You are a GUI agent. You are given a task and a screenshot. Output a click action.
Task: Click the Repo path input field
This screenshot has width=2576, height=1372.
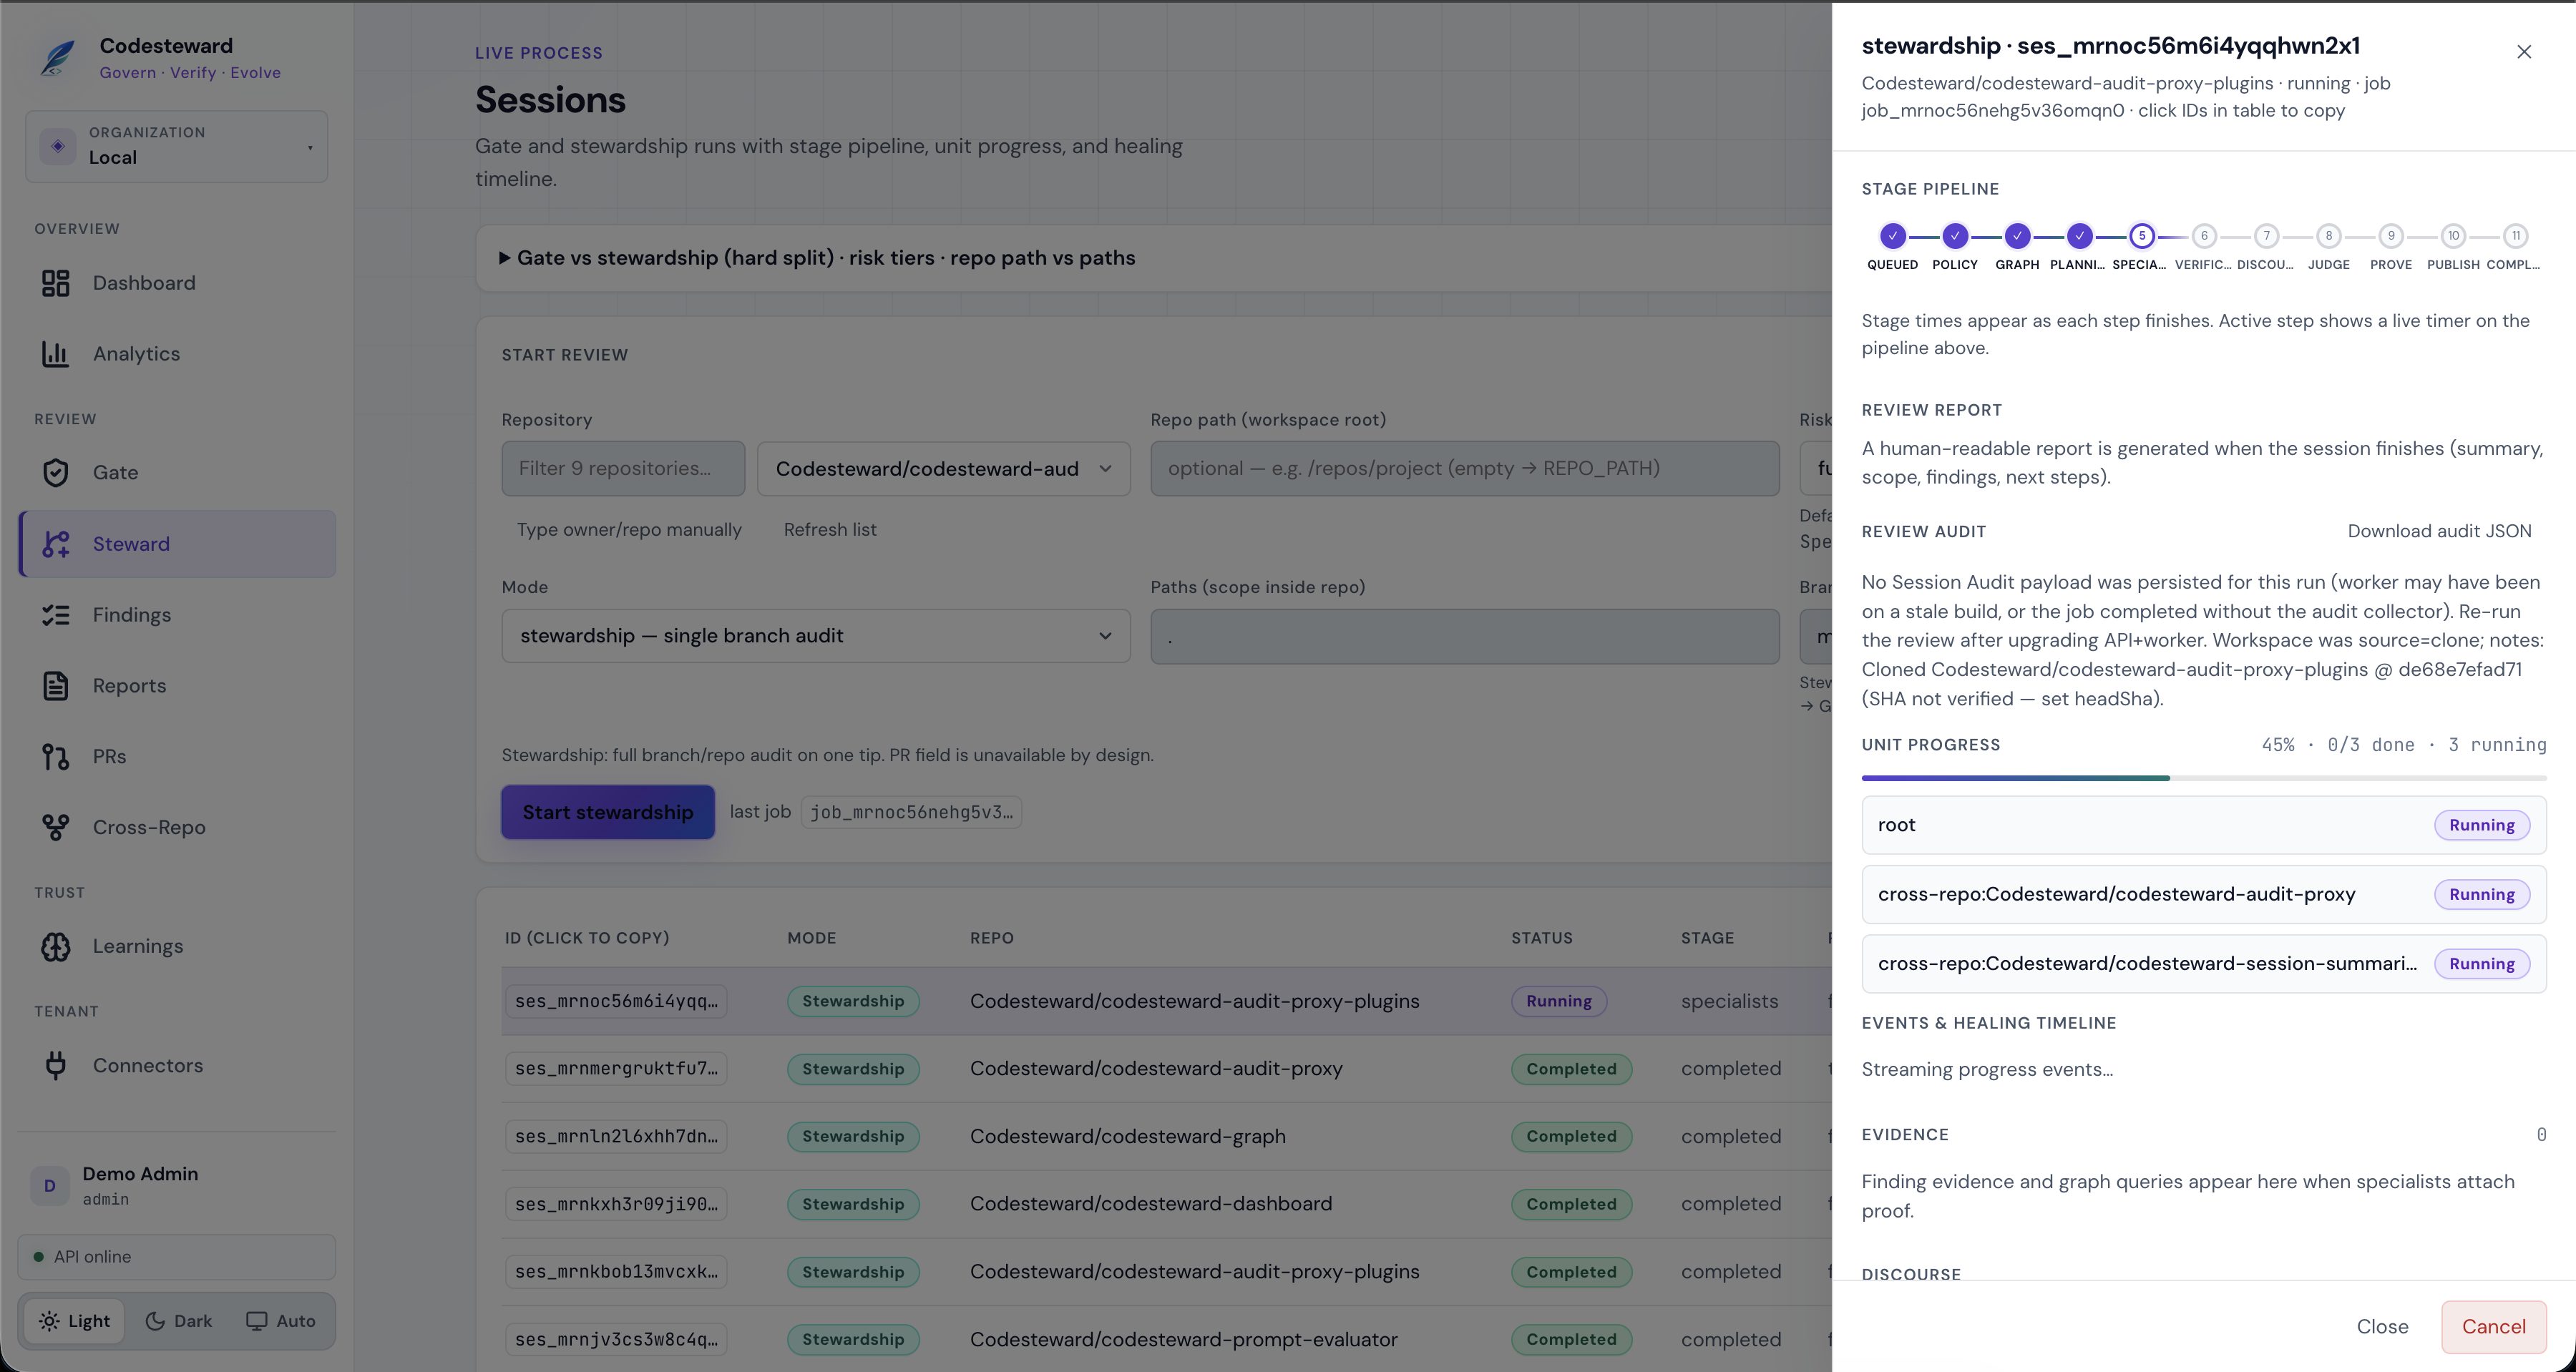tap(1465, 469)
